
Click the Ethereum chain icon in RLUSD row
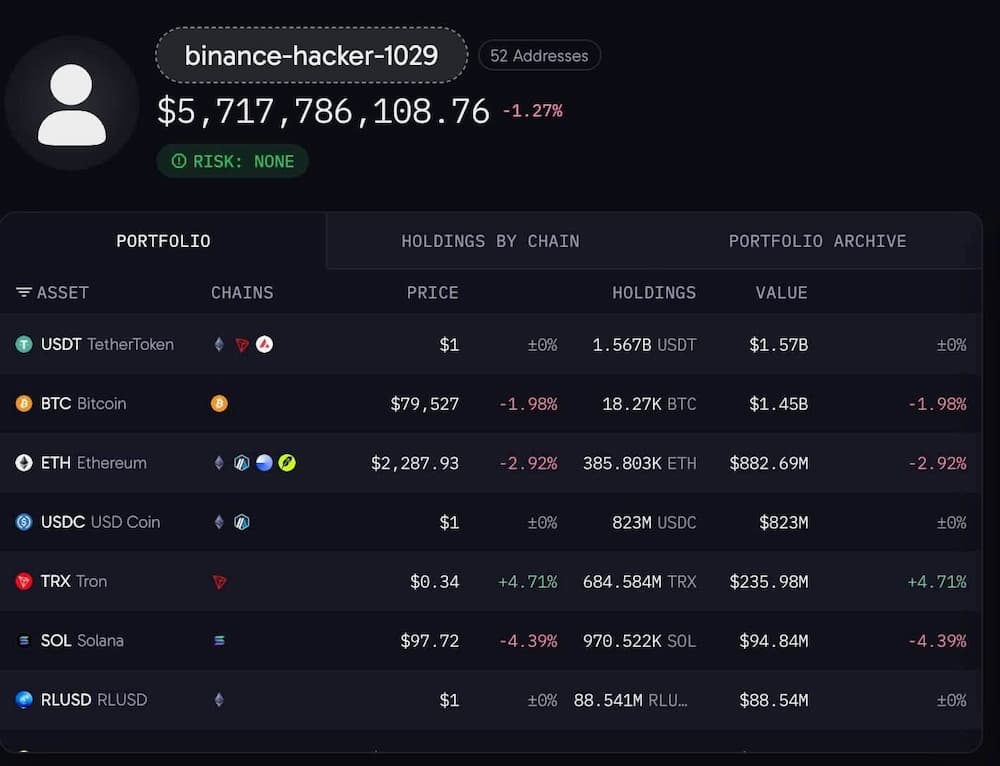coord(219,700)
